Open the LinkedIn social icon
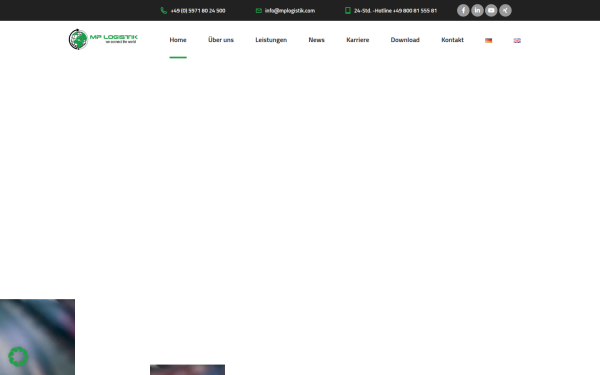600x375 pixels. (477, 10)
